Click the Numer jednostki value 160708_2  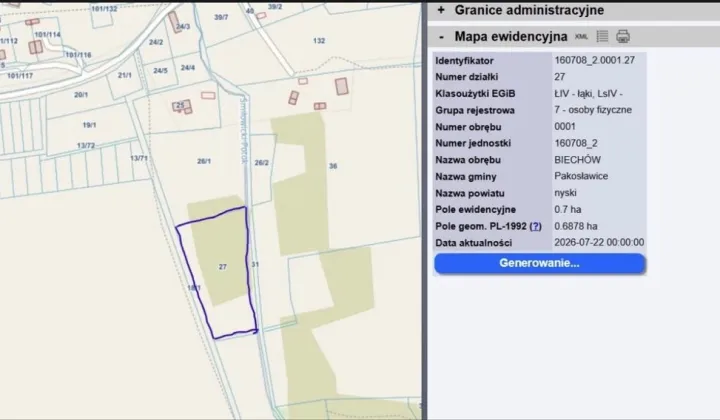(x=576, y=143)
